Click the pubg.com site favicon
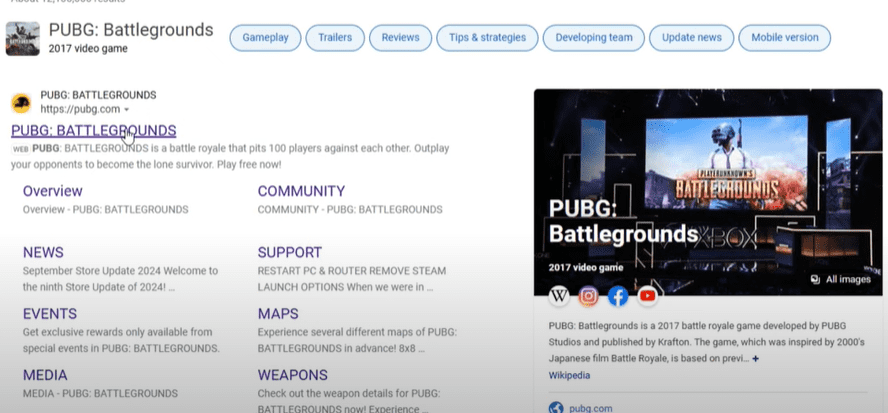The width and height of the screenshot is (888, 413). point(21,102)
